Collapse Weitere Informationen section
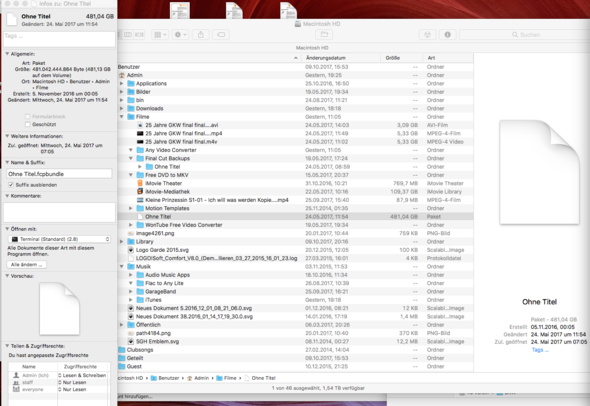590x406 pixels. point(7,136)
